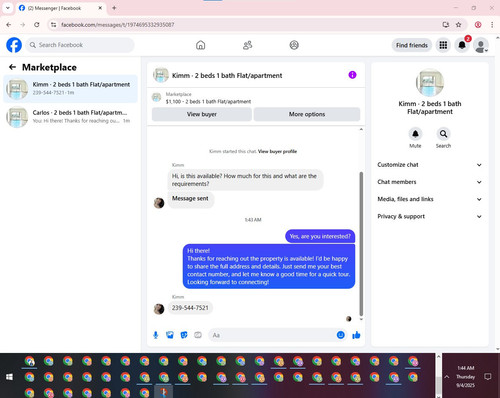This screenshot has height=398, width=500.
Task: Click the "Yes, are you interested?" message
Action: pyautogui.click(x=320, y=236)
